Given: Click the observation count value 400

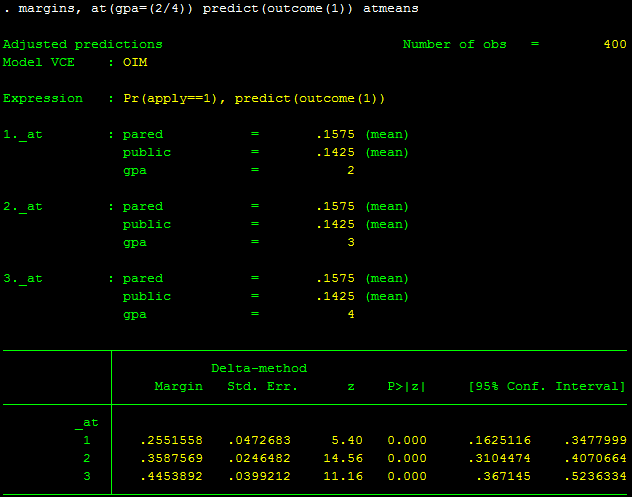Looking at the screenshot, I should tap(615, 44).
